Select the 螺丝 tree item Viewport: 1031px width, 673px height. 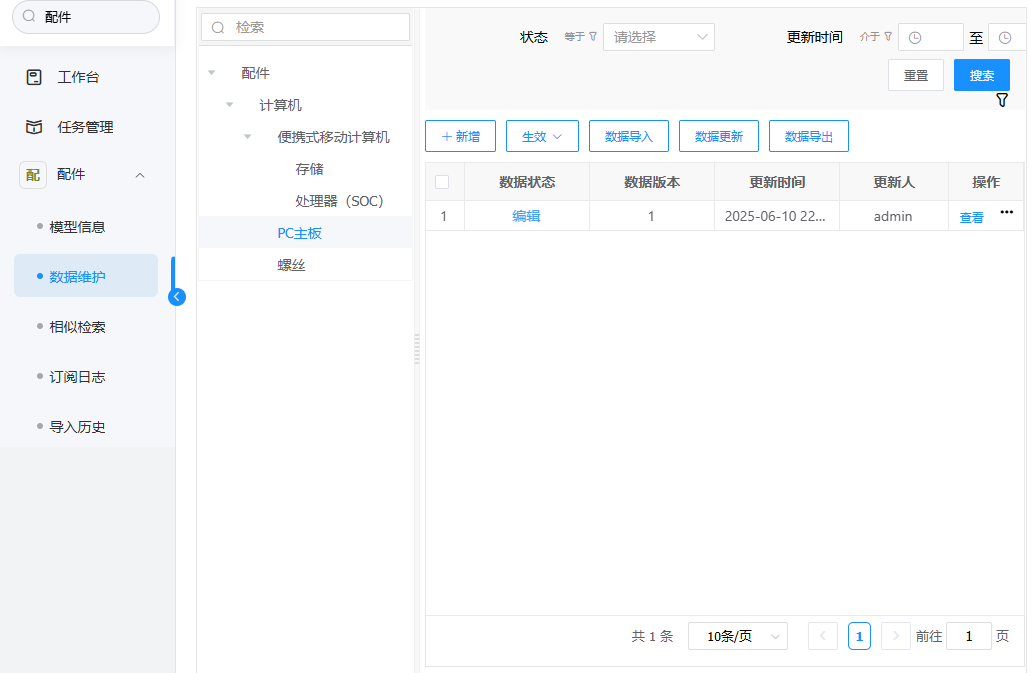291,265
